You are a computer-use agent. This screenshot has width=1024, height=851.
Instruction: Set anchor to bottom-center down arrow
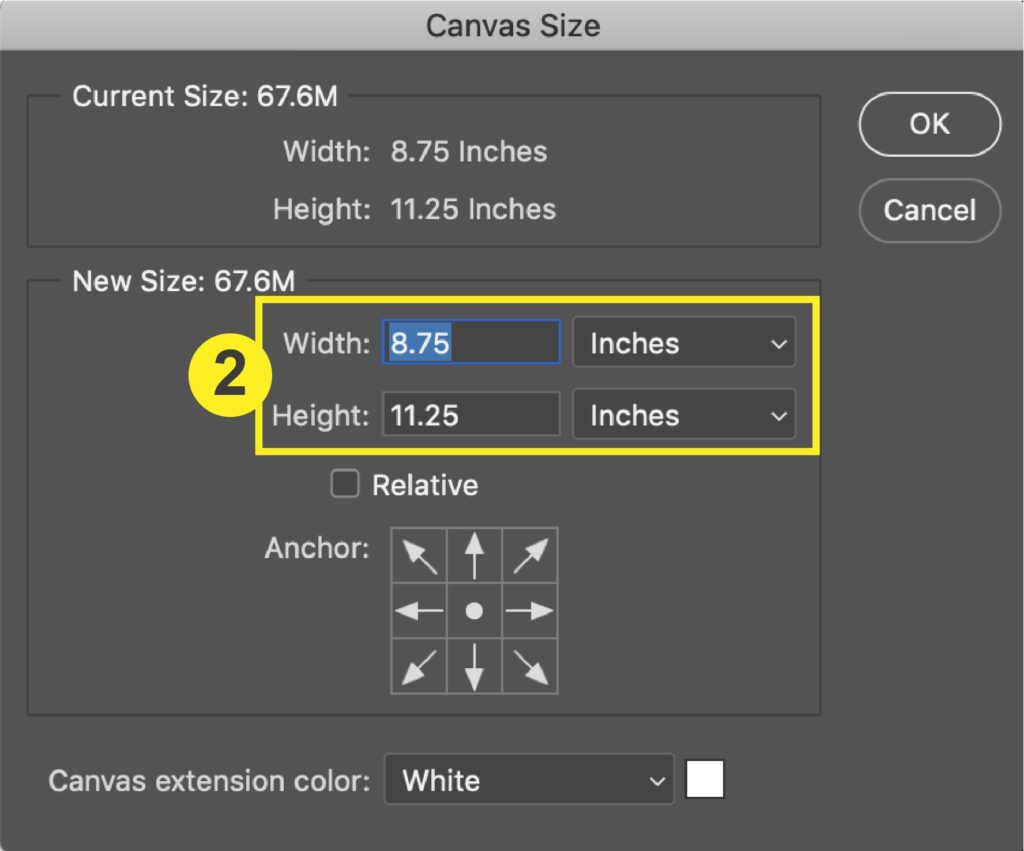(x=475, y=666)
